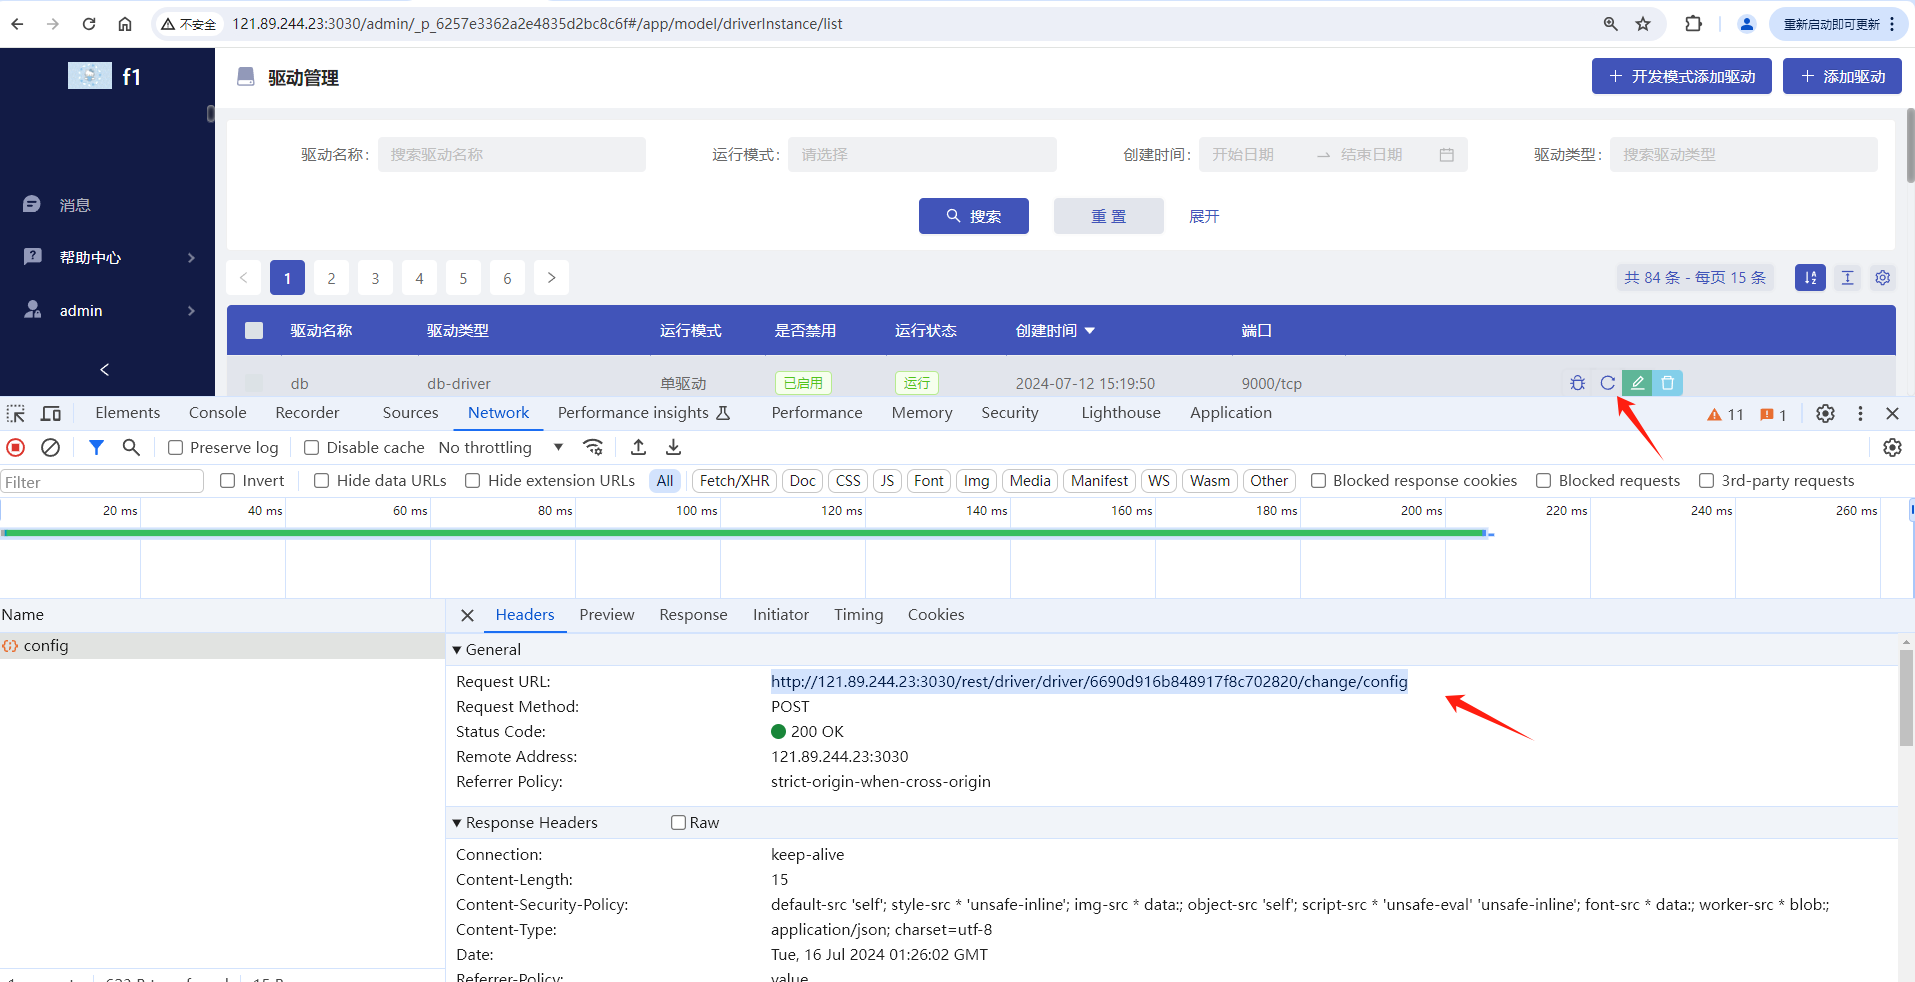
Task: Open the Response tab of request
Action: pyautogui.click(x=693, y=615)
